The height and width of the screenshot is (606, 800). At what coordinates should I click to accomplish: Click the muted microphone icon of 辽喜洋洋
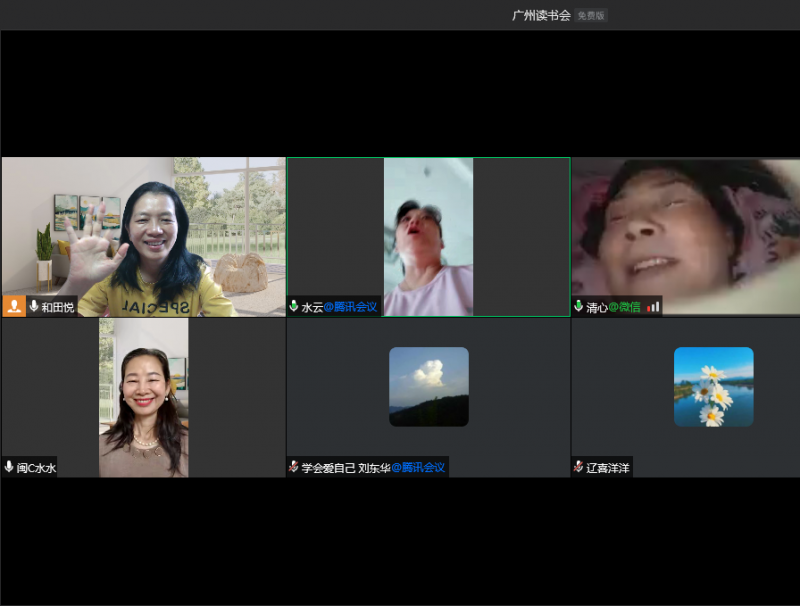[x=579, y=467]
